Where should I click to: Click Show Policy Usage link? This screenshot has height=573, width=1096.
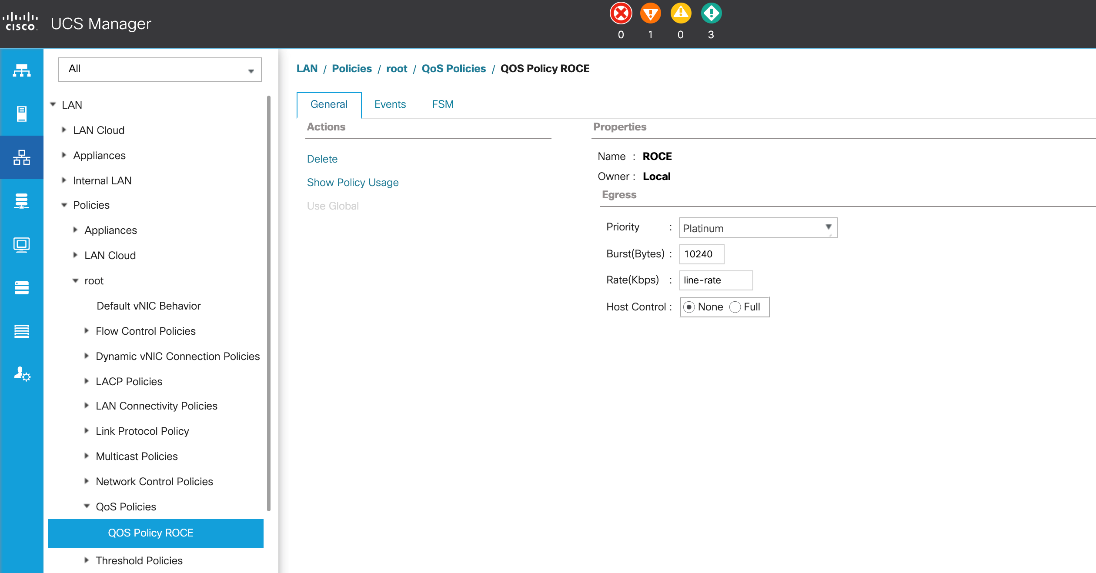pyautogui.click(x=353, y=182)
